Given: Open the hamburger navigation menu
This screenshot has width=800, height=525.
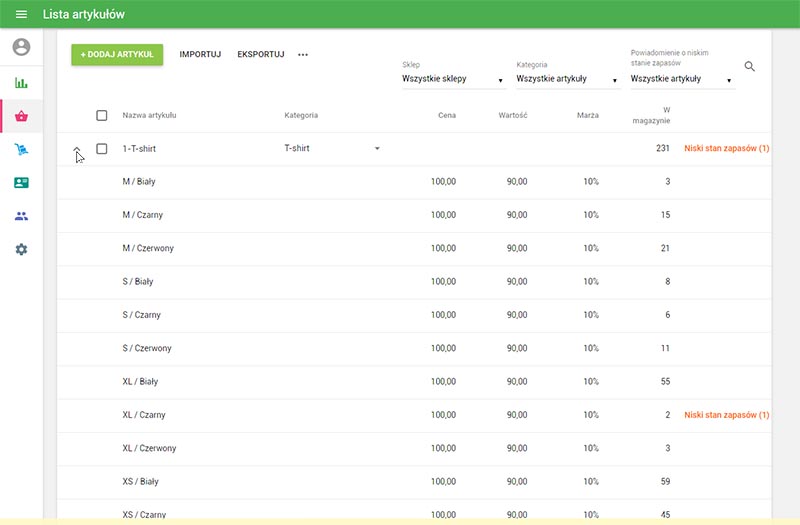Looking at the screenshot, I should coord(21,15).
